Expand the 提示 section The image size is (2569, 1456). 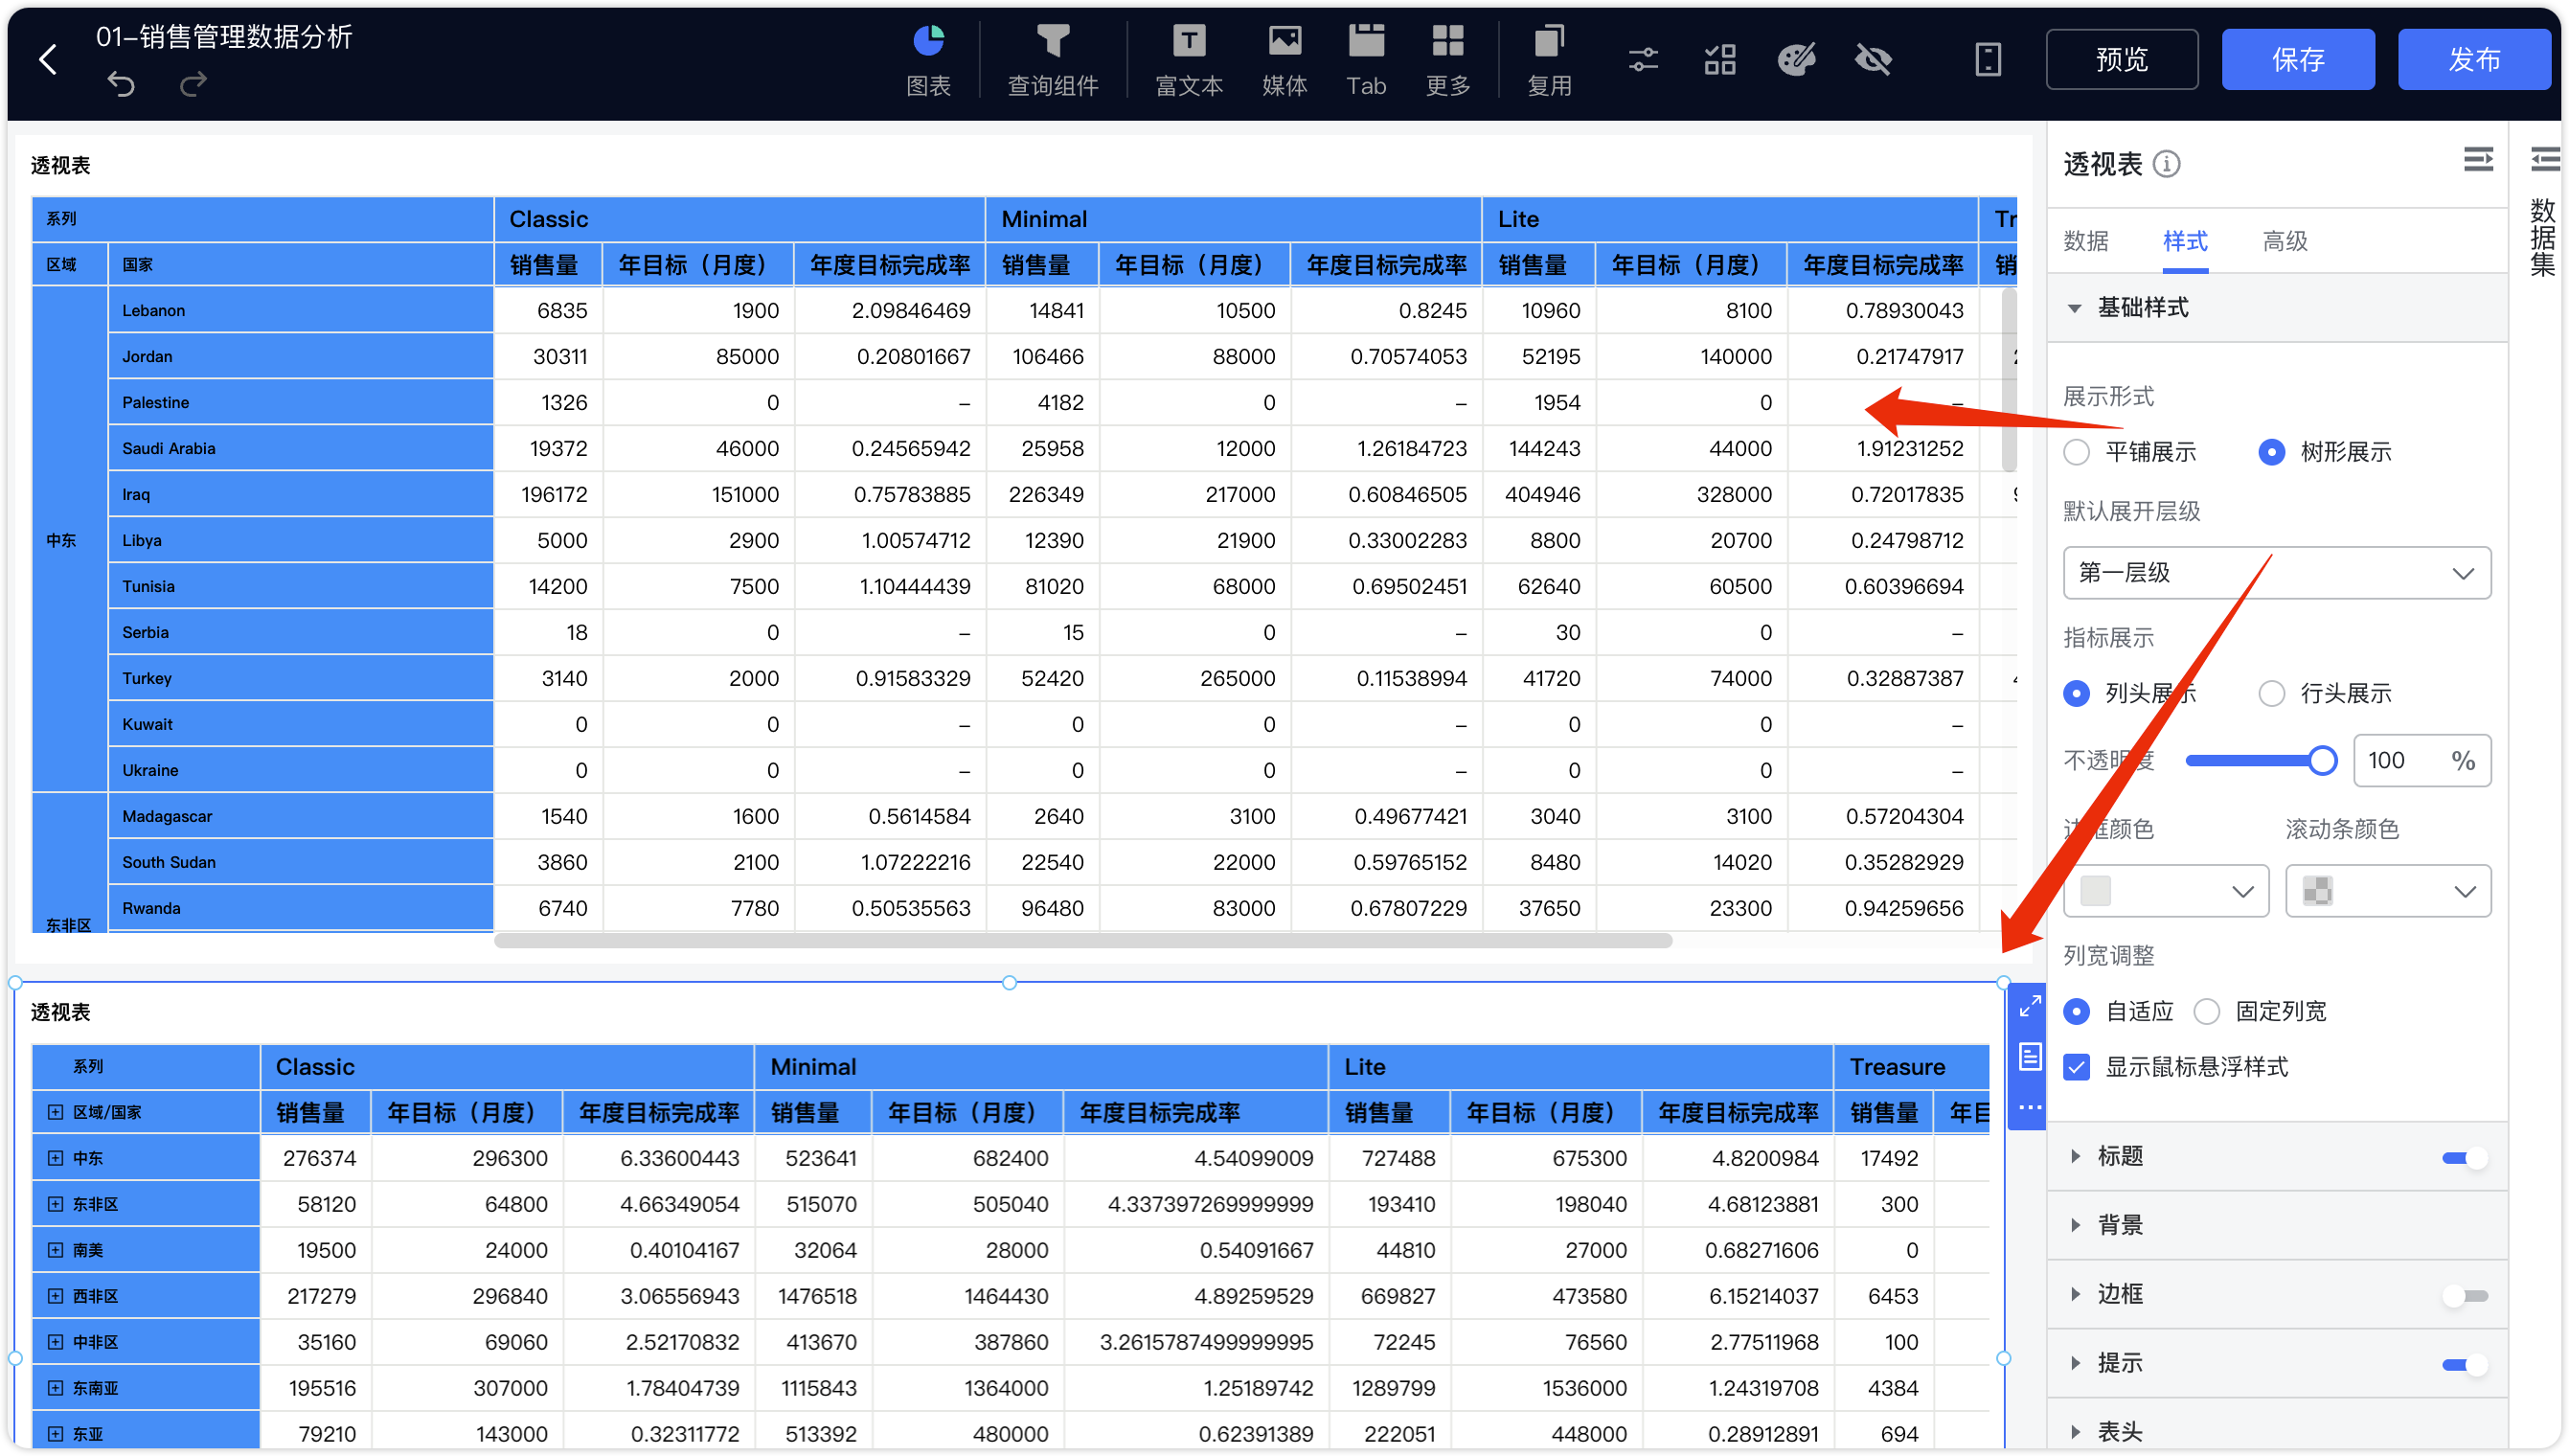[2075, 1363]
